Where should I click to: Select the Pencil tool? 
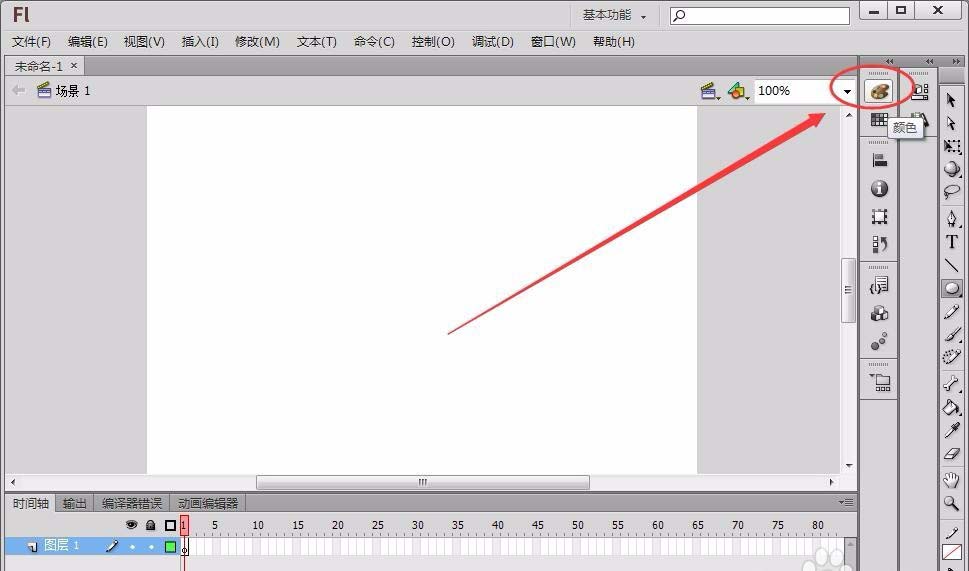(952, 311)
